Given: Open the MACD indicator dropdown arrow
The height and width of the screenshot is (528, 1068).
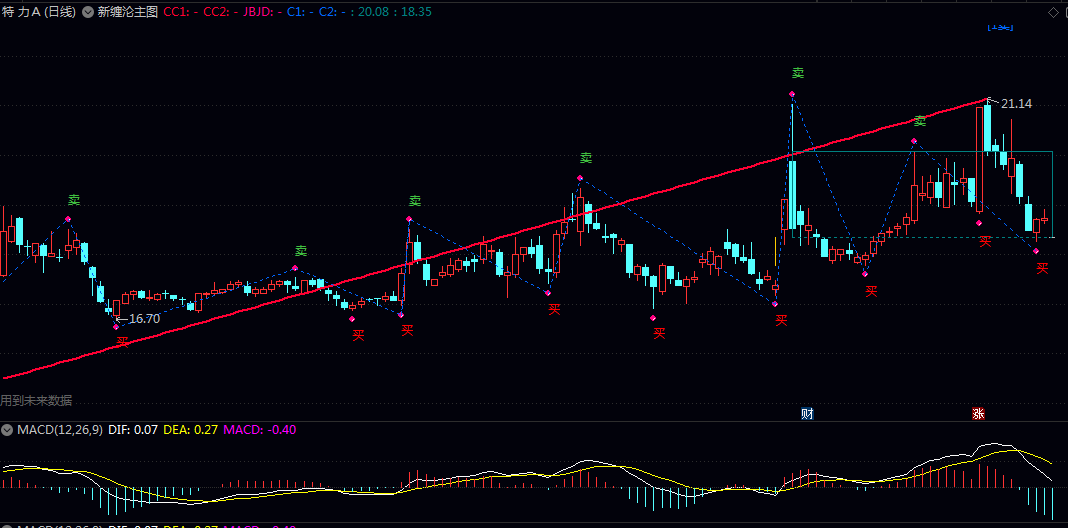Looking at the screenshot, I should click(8, 430).
